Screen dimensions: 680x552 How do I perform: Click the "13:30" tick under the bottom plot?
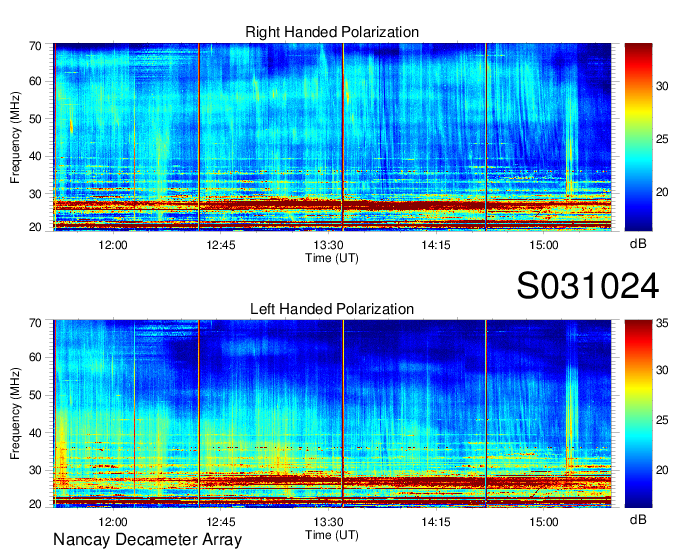[x=328, y=522]
